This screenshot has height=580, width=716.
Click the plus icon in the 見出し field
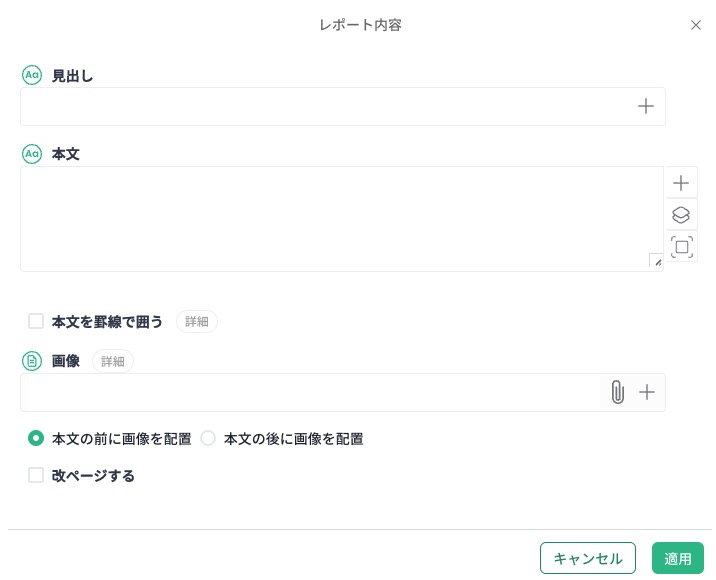(646, 107)
